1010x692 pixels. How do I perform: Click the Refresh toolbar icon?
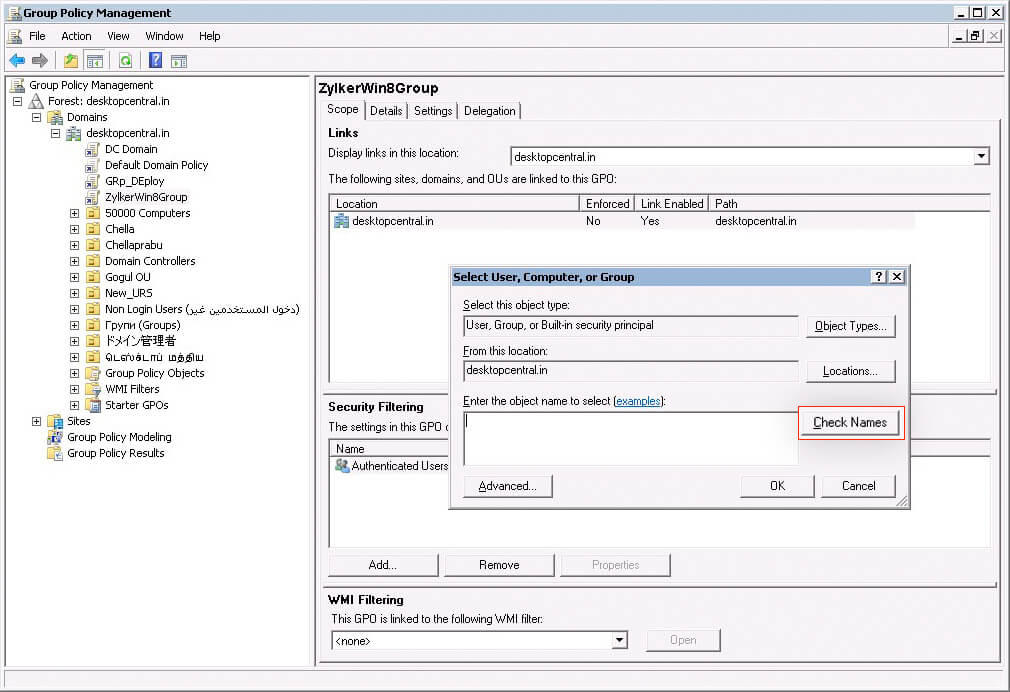coord(125,59)
